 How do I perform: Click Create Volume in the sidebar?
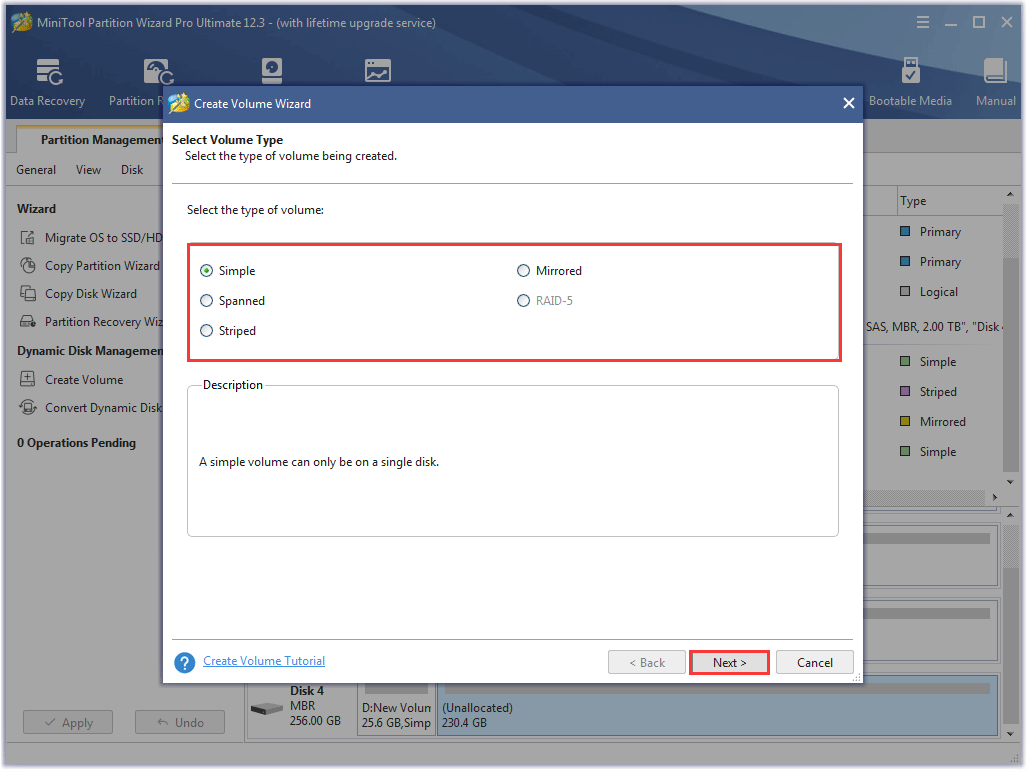(72, 379)
